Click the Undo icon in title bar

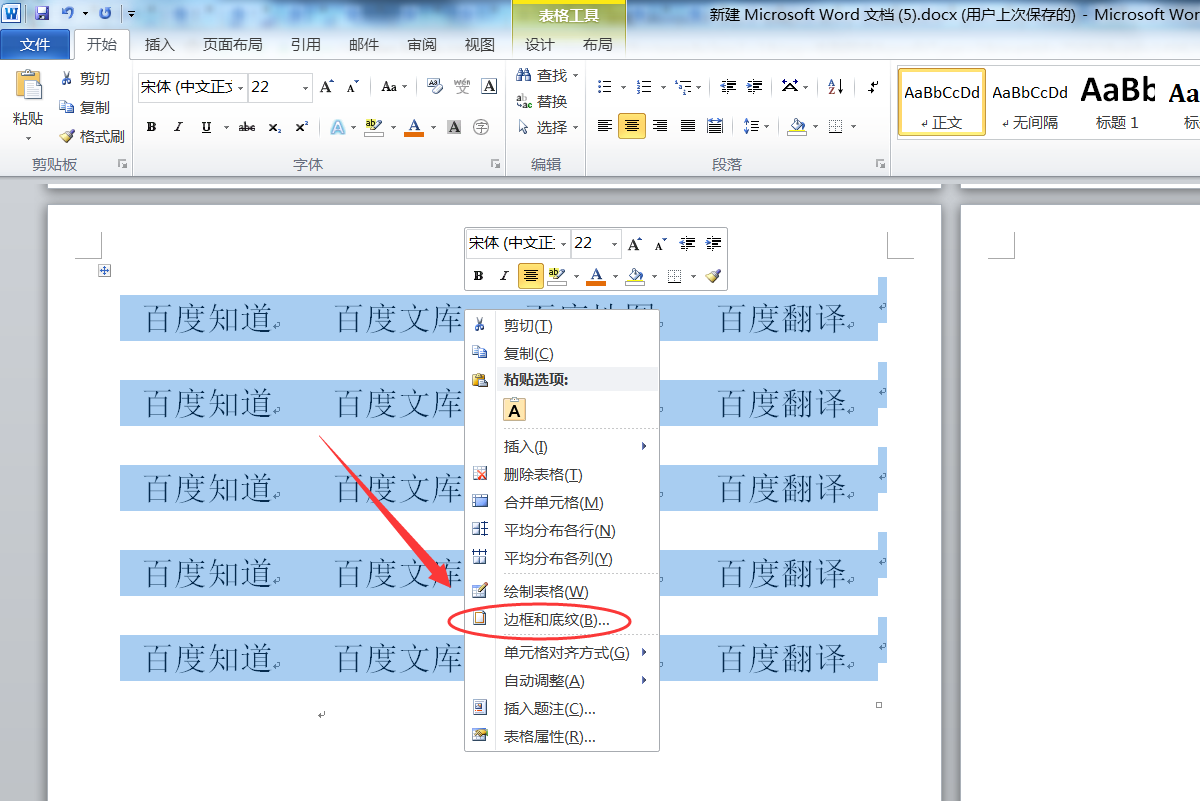(x=68, y=14)
